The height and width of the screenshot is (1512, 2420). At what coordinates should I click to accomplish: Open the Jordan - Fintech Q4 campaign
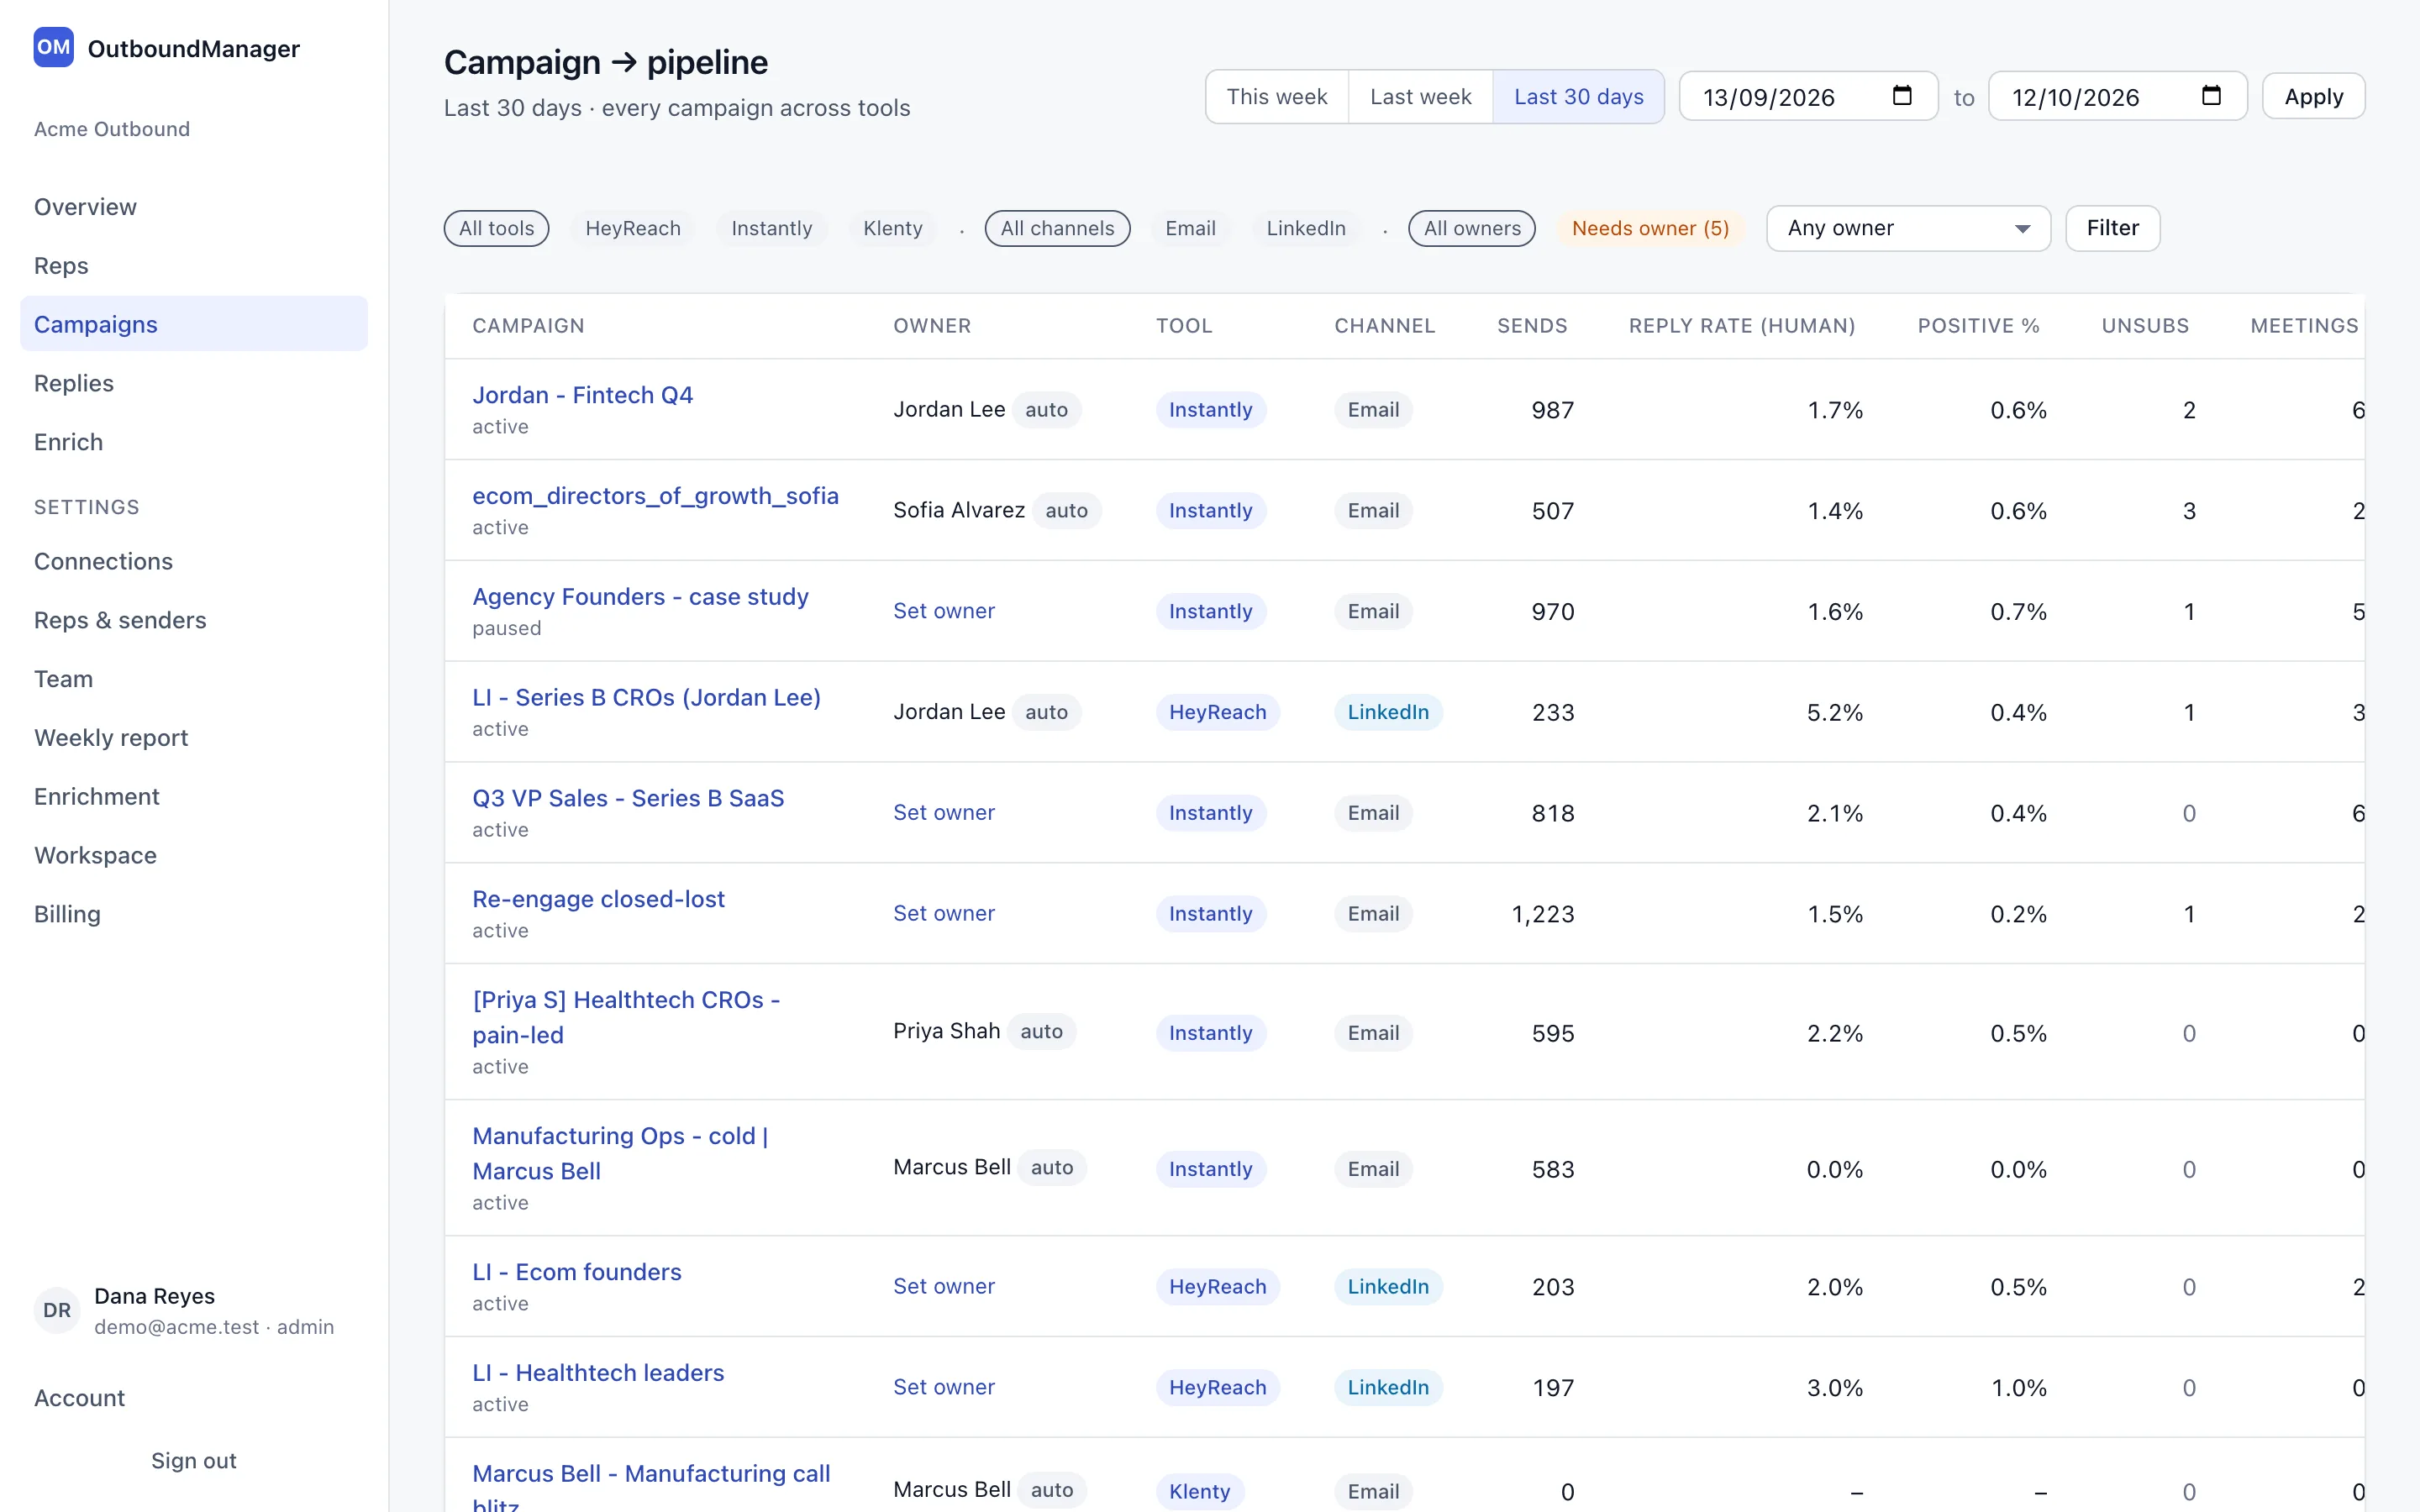pyautogui.click(x=582, y=395)
